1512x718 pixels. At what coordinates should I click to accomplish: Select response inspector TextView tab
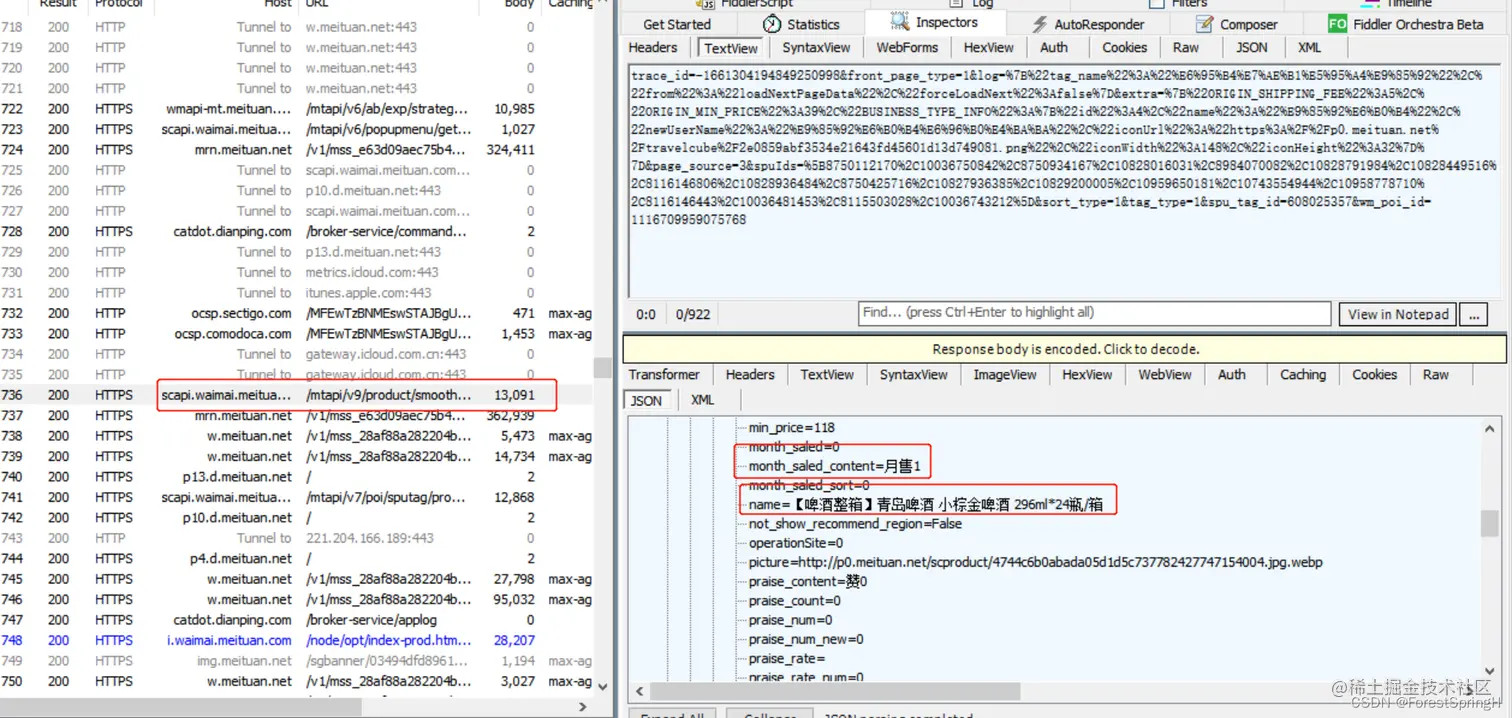click(827, 374)
